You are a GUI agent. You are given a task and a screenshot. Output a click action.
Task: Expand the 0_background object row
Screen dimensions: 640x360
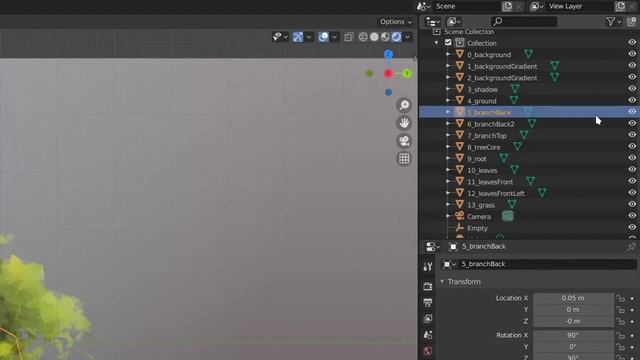pyautogui.click(x=448, y=54)
